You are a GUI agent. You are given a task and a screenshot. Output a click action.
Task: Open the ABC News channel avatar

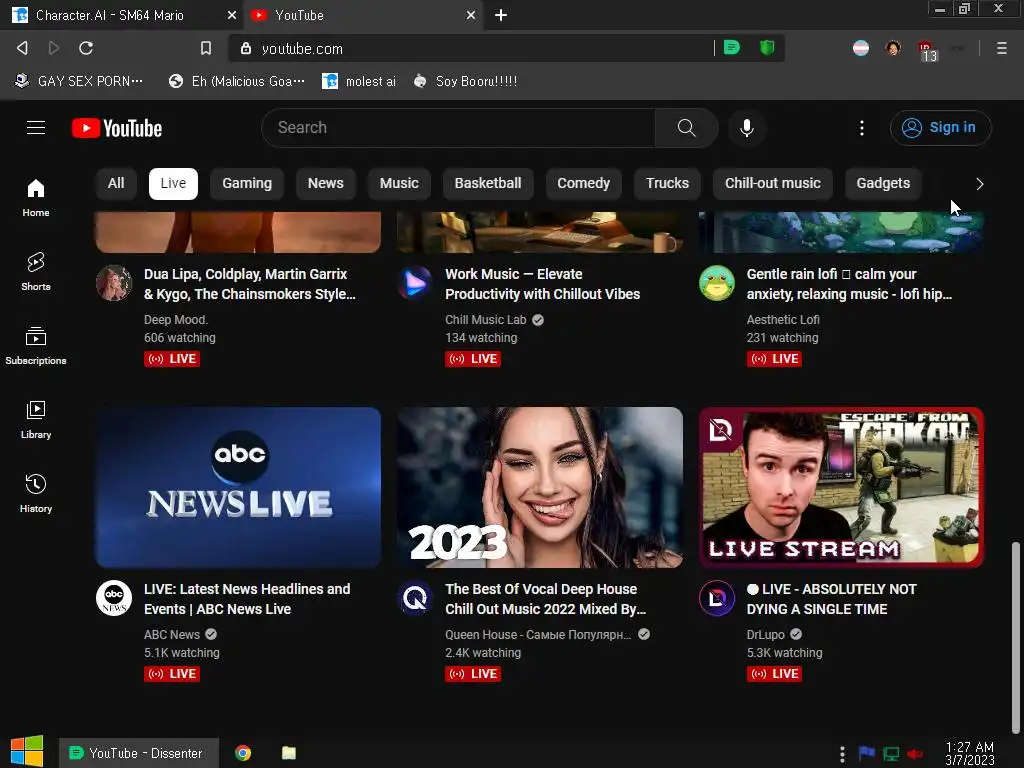pyautogui.click(x=114, y=598)
